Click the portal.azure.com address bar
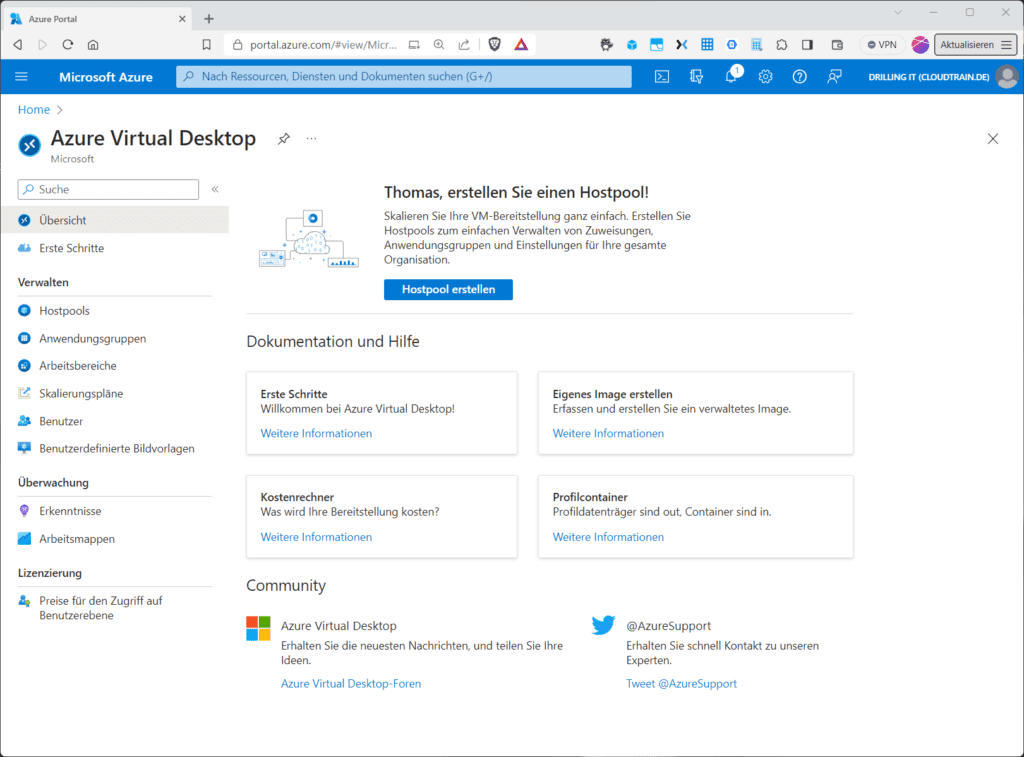Image resolution: width=1024 pixels, height=757 pixels. pyautogui.click(x=323, y=44)
